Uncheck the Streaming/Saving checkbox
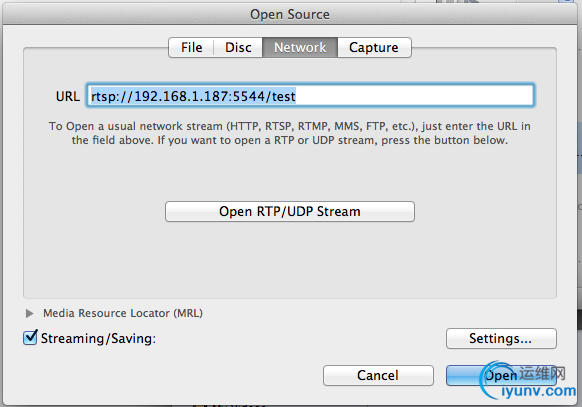 tap(30, 337)
